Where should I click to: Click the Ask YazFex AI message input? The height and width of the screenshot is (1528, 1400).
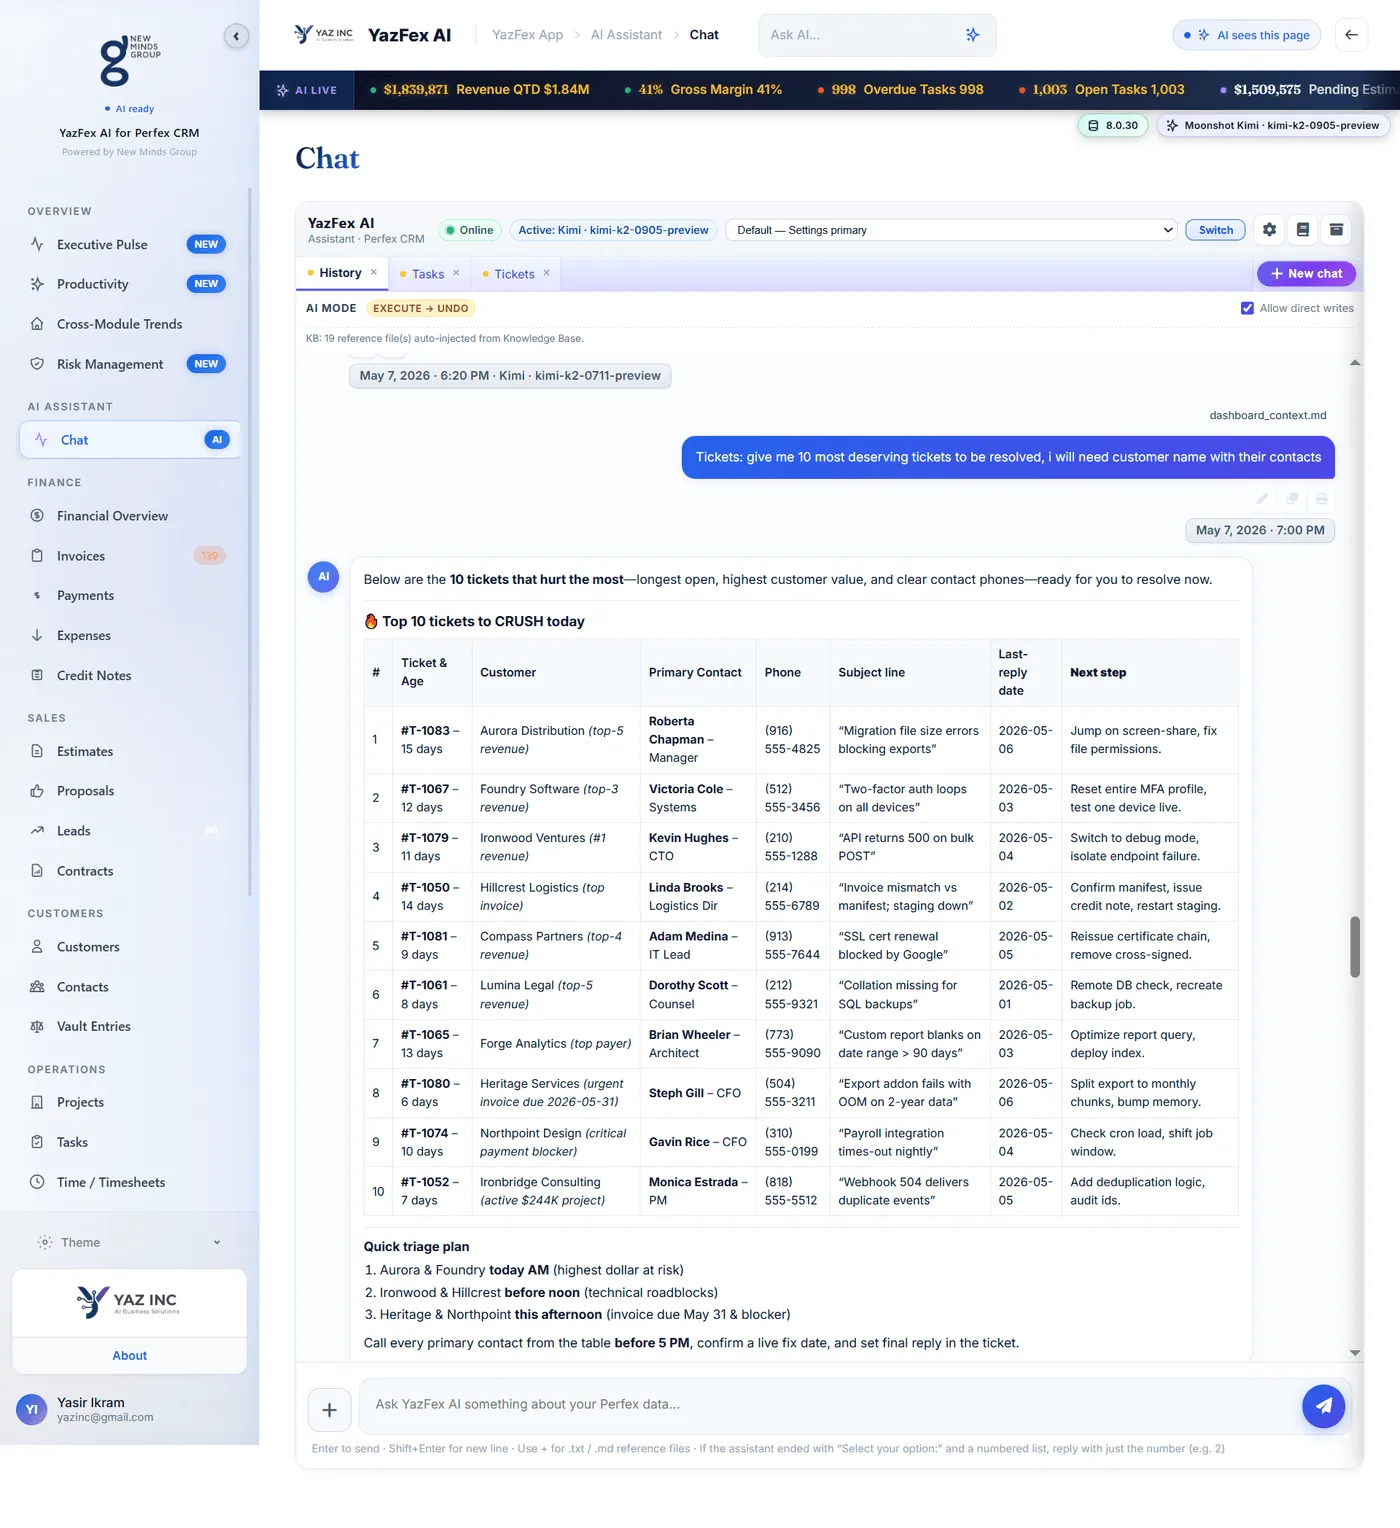click(x=828, y=1405)
